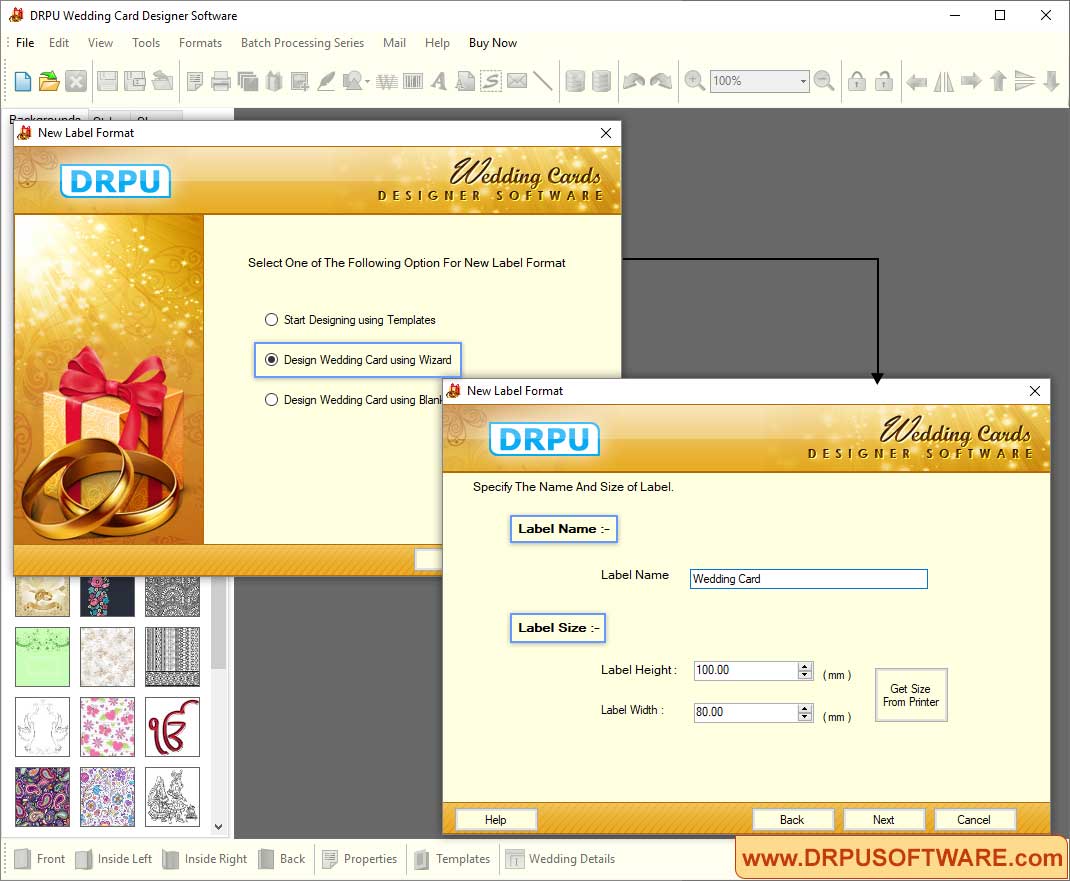Click the Zoom Out magnifier icon
The image size is (1070, 881).
824,81
